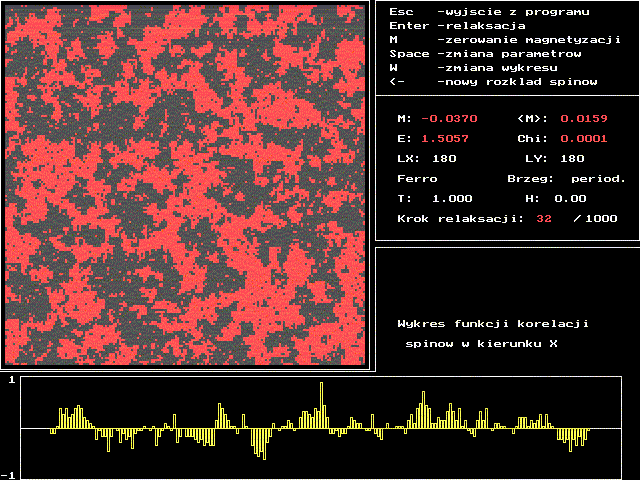Click the spin lattice display

[x=185, y=185]
